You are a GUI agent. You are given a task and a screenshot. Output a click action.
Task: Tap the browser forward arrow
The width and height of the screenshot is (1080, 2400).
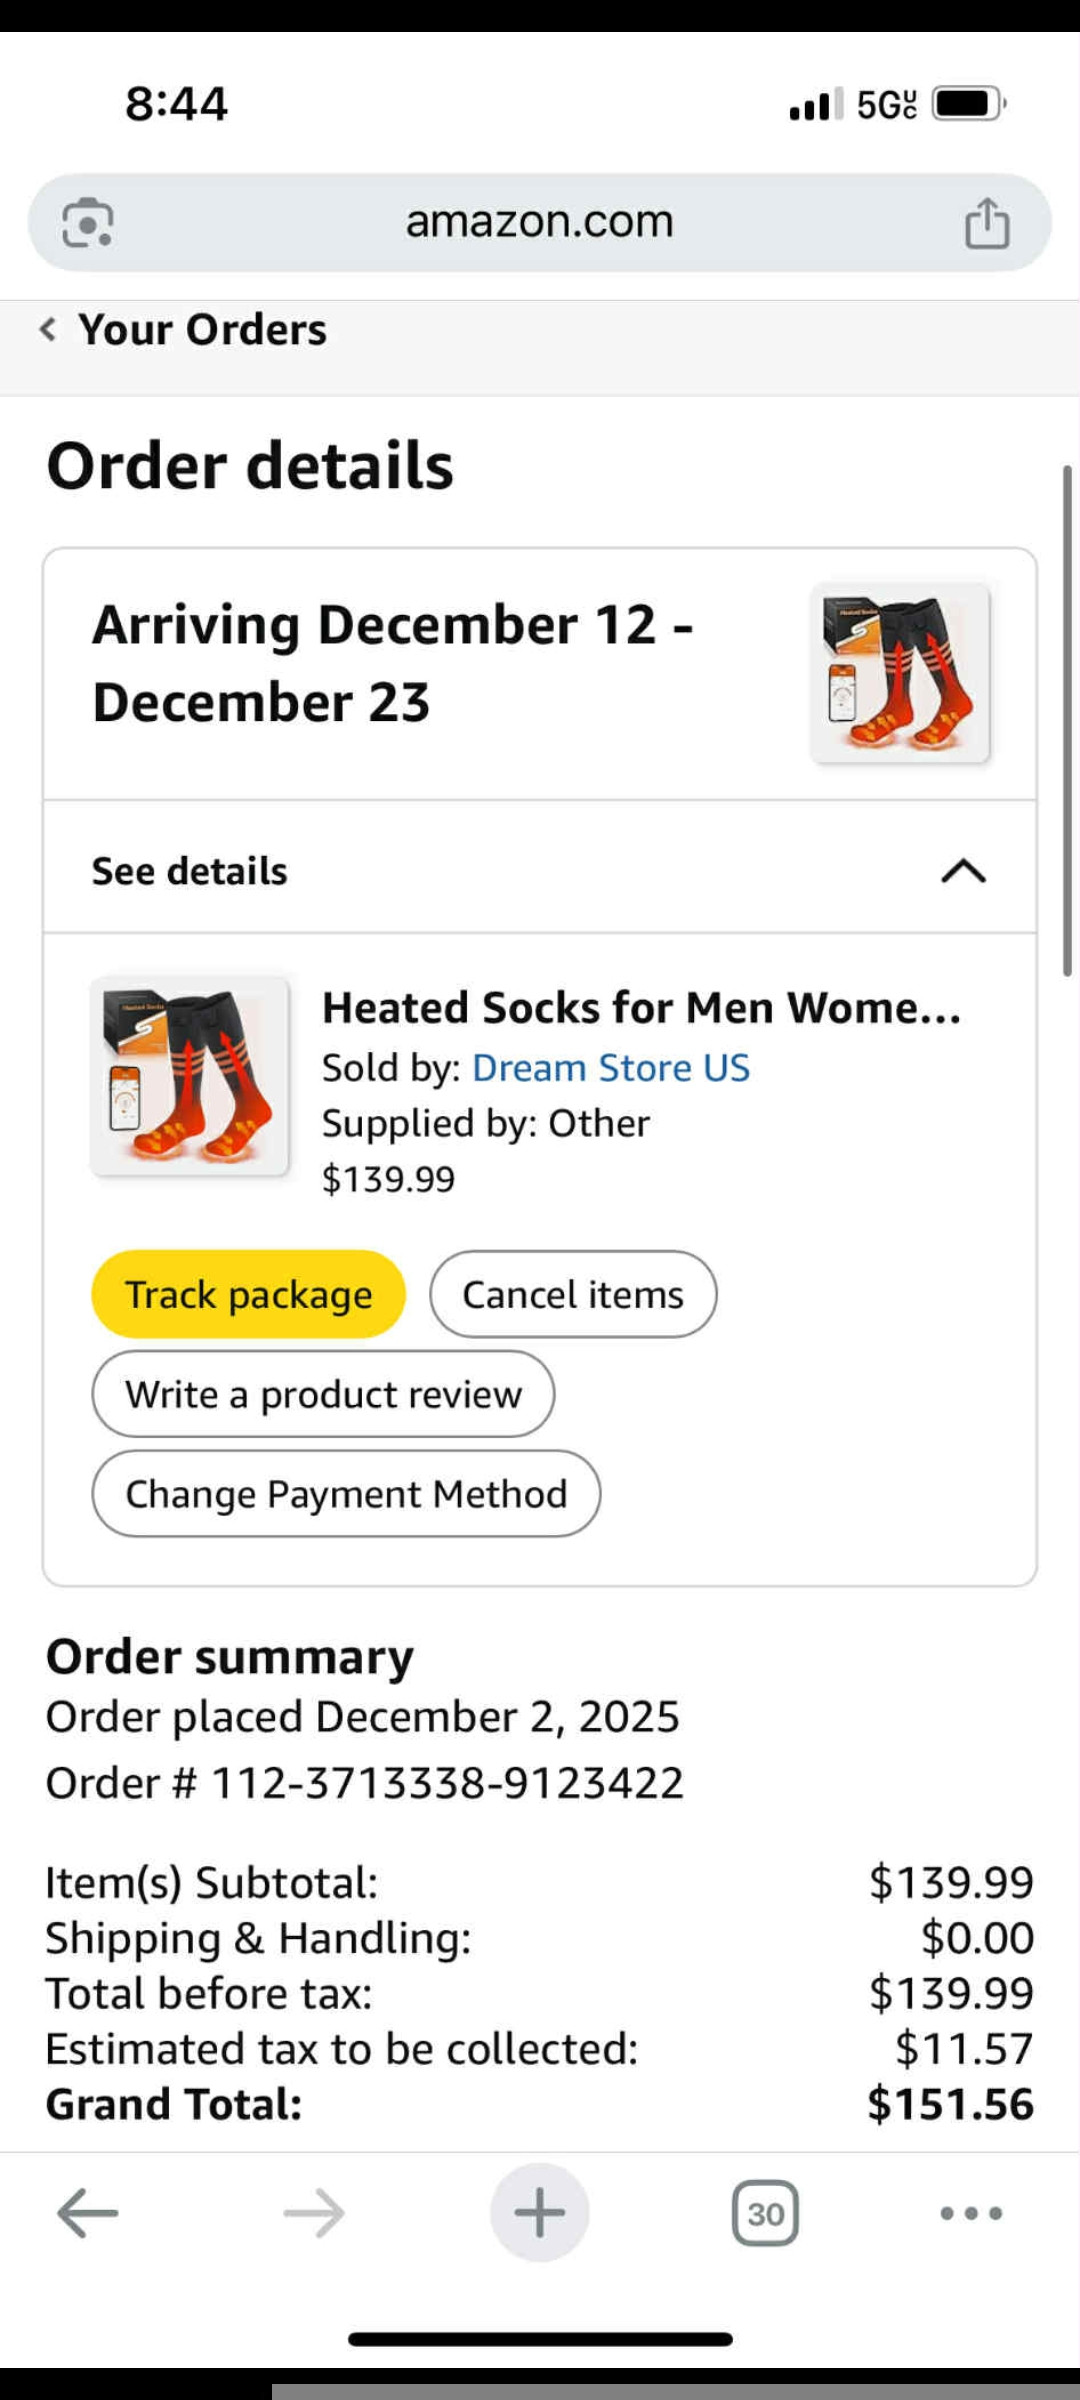(x=314, y=2212)
